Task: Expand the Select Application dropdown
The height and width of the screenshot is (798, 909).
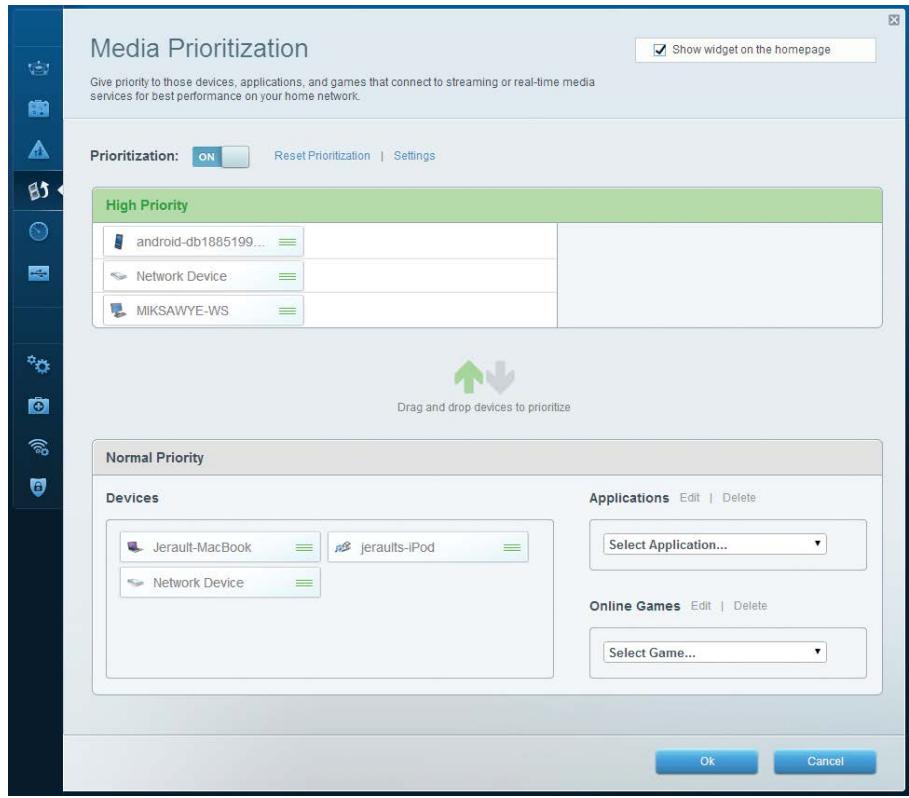Action: (x=716, y=544)
